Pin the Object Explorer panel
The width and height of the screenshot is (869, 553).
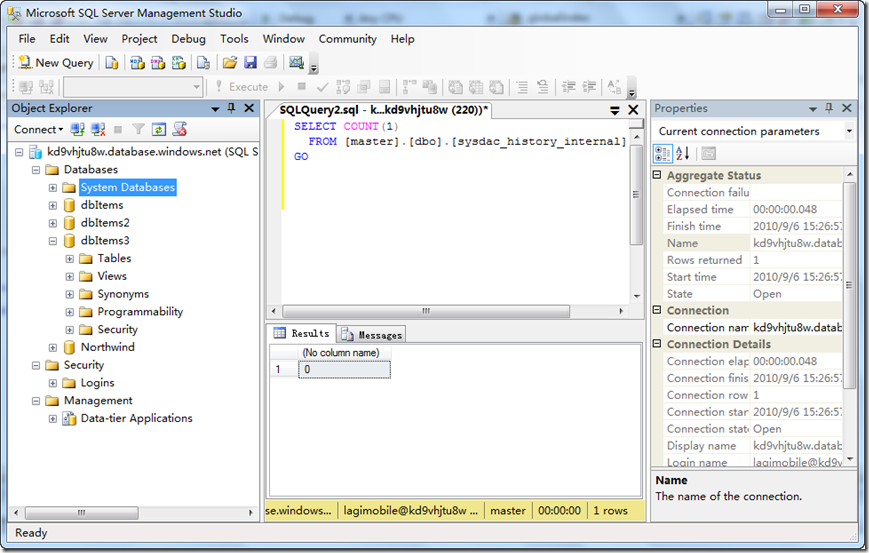coord(231,108)
